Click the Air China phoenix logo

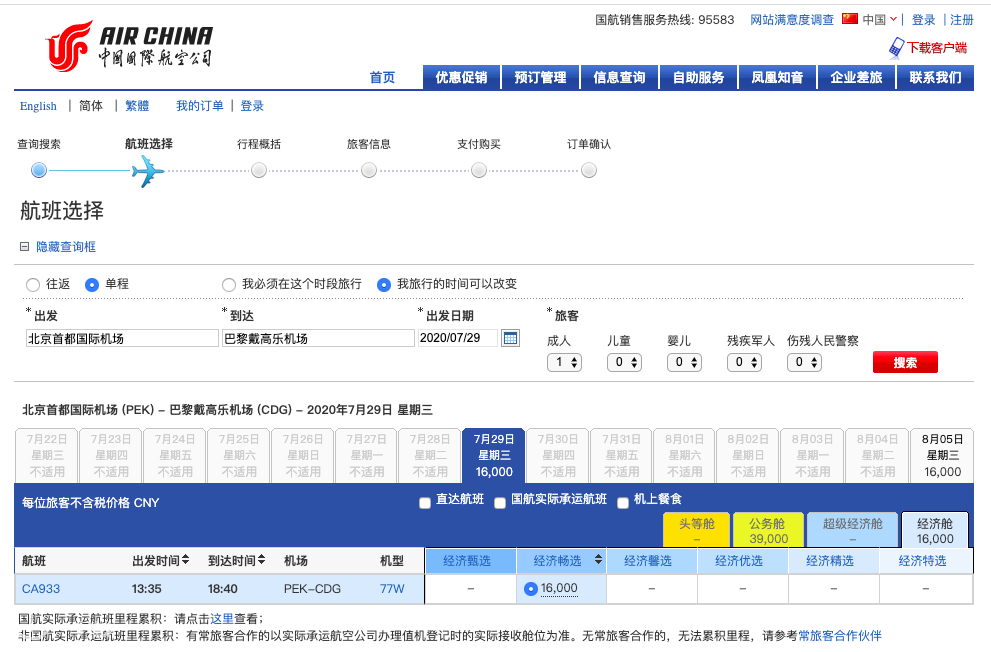[68, 45]
